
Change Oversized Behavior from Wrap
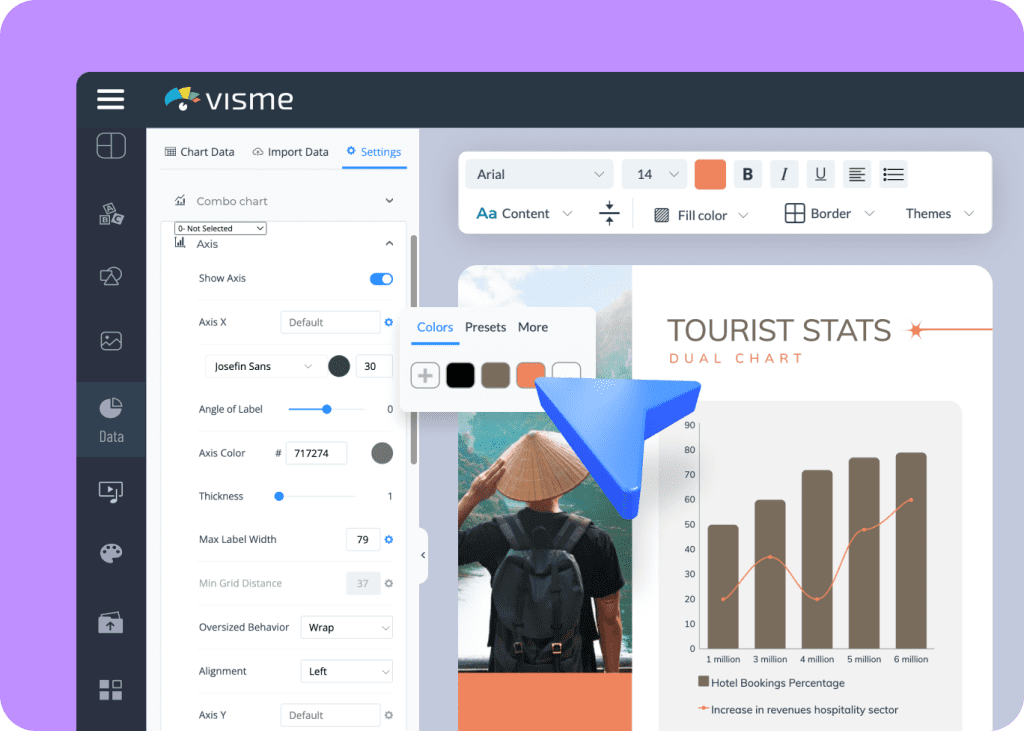point(346,627)
